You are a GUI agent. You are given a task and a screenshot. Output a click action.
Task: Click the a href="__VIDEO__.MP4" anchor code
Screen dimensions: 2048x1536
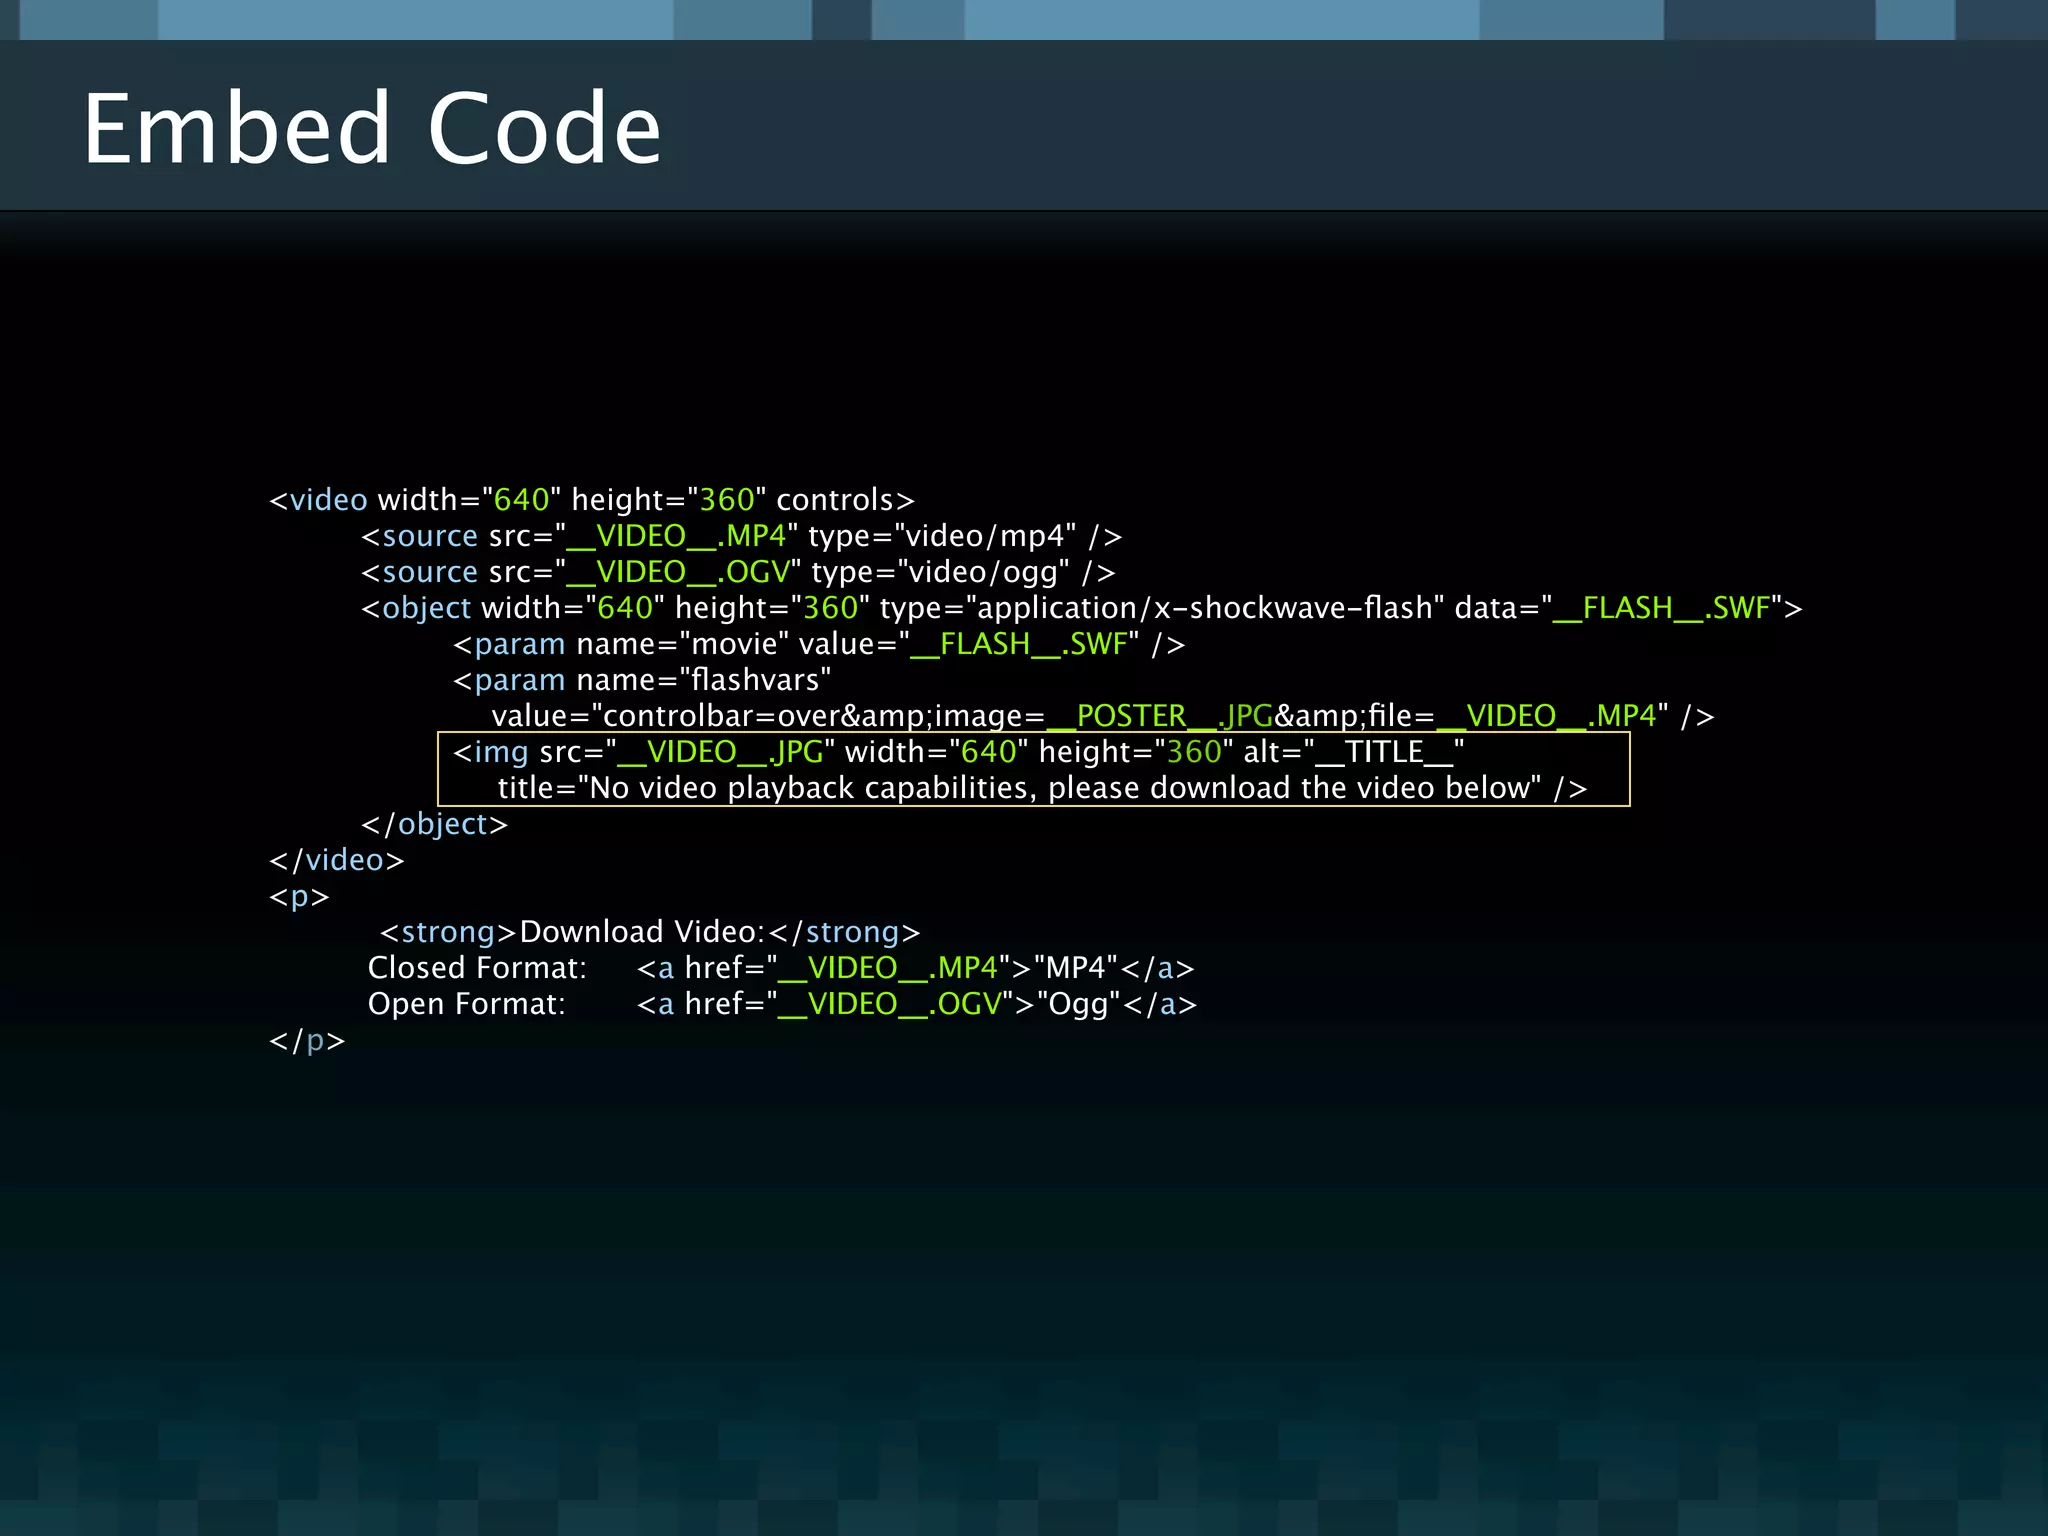pyautogui.click(x=916, y=968)
